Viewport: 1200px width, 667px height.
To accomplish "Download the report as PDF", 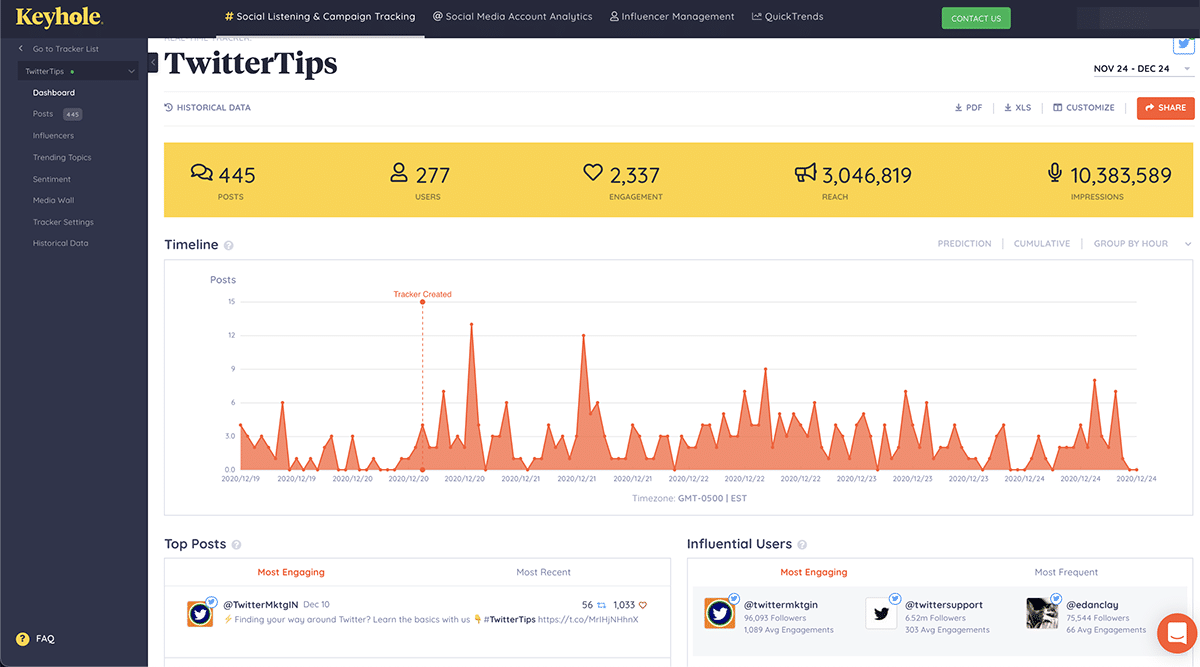I will coord(968,108).
